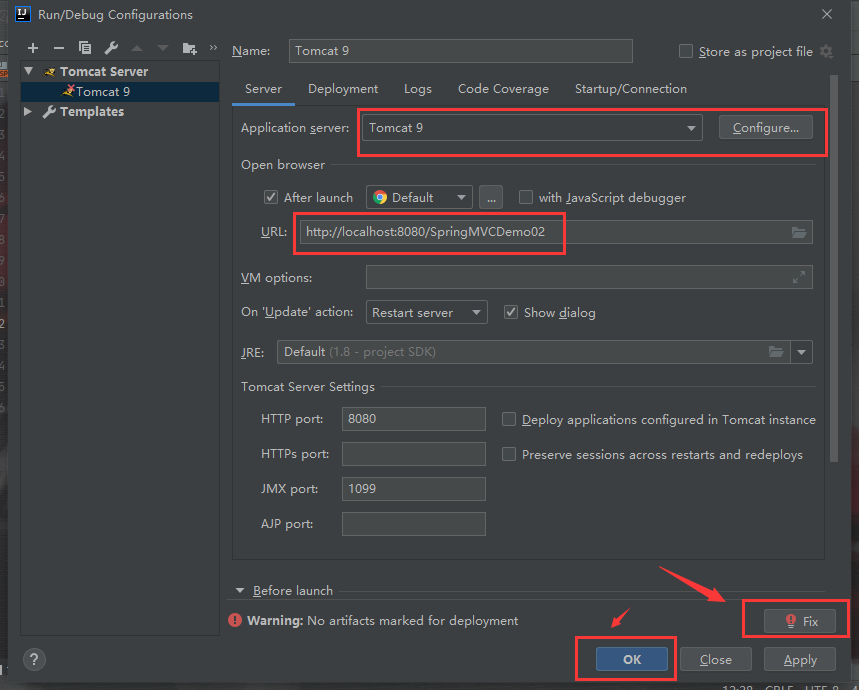Open Application server Tomcat 9 dropdown
The image size is (859, 690).
(532, 128)
